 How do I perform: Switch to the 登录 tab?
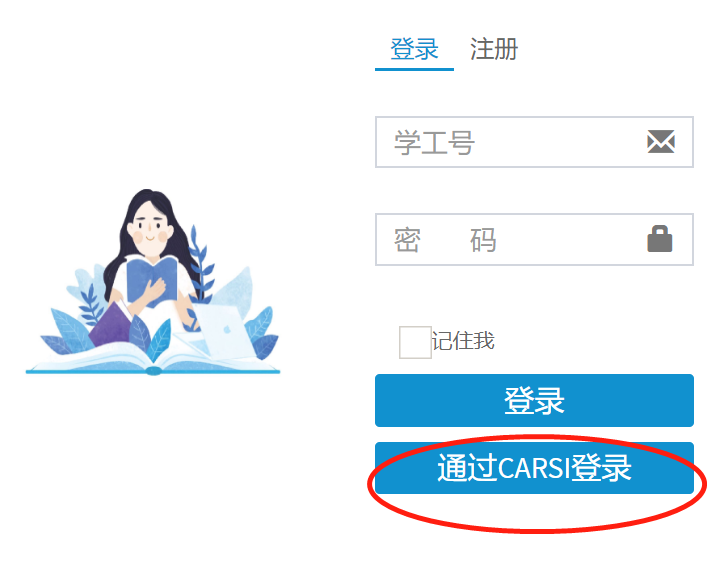tap(414, 49)
